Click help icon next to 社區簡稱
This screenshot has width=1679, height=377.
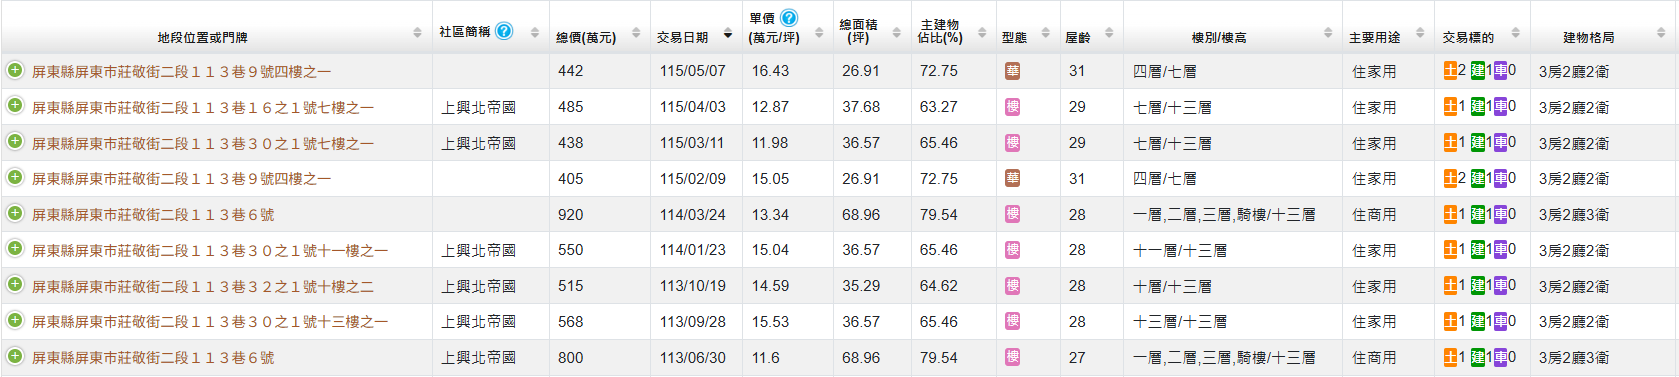[504, 31]
